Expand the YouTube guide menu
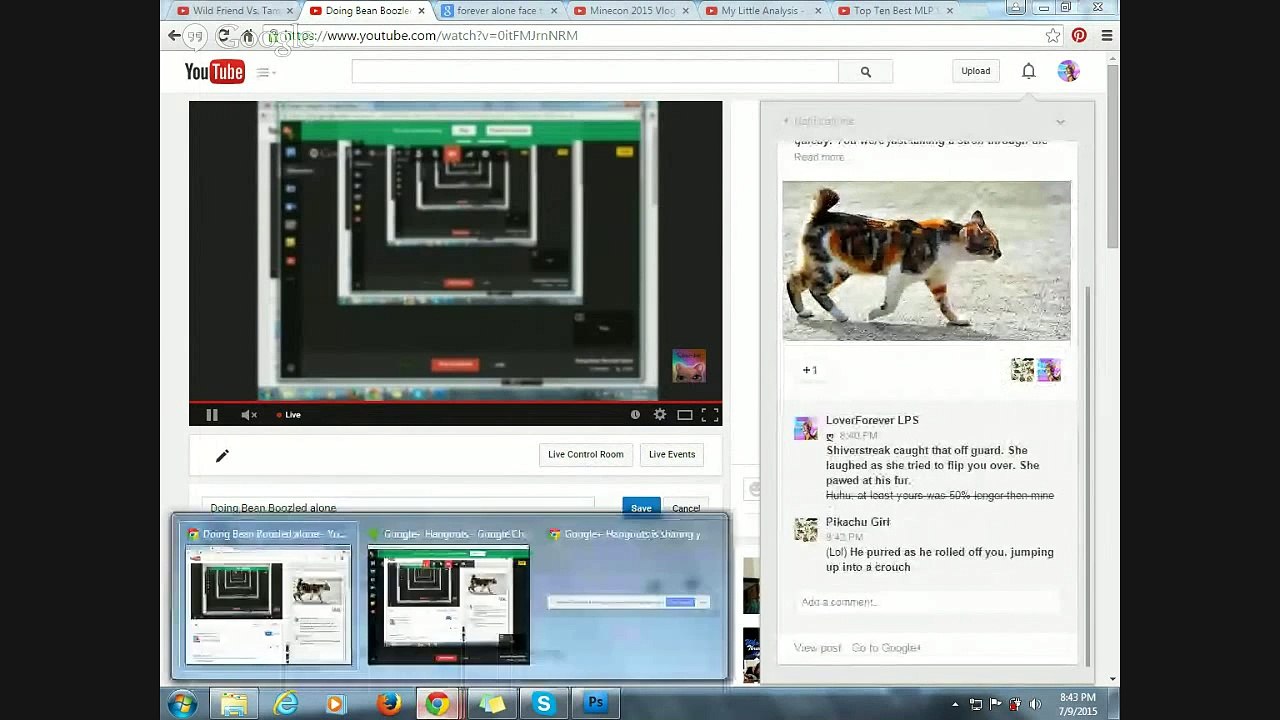Viewport: 1280px width, 720px height. click(x=265, y=72)
